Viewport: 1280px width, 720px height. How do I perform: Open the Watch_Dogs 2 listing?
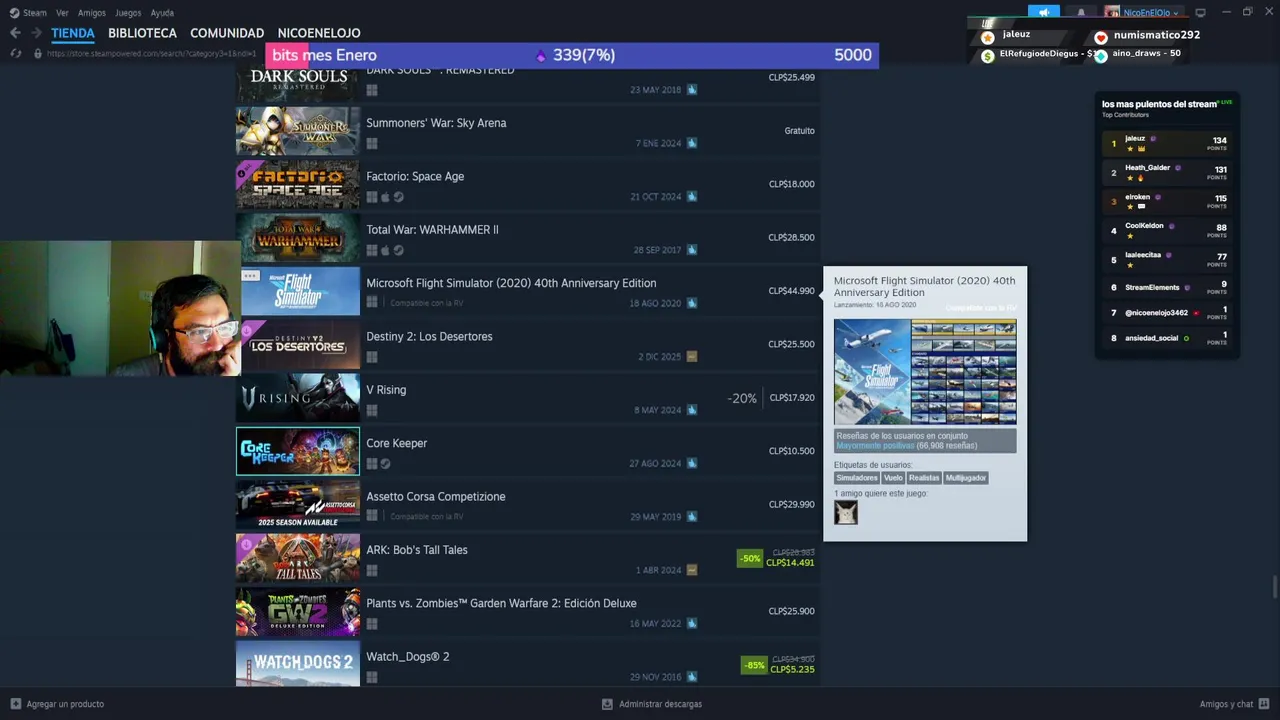pos(527,663)
